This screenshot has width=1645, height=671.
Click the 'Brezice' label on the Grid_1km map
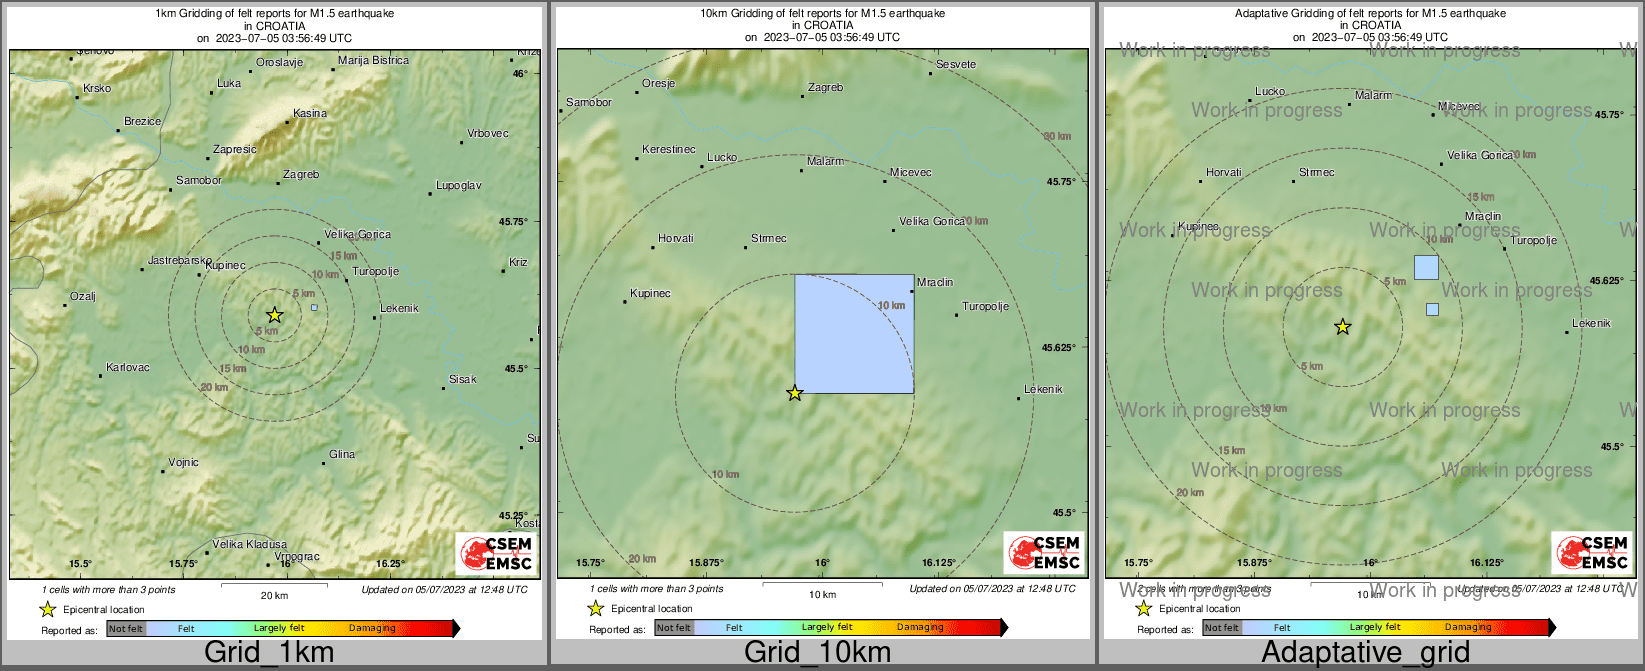(142, 121)
